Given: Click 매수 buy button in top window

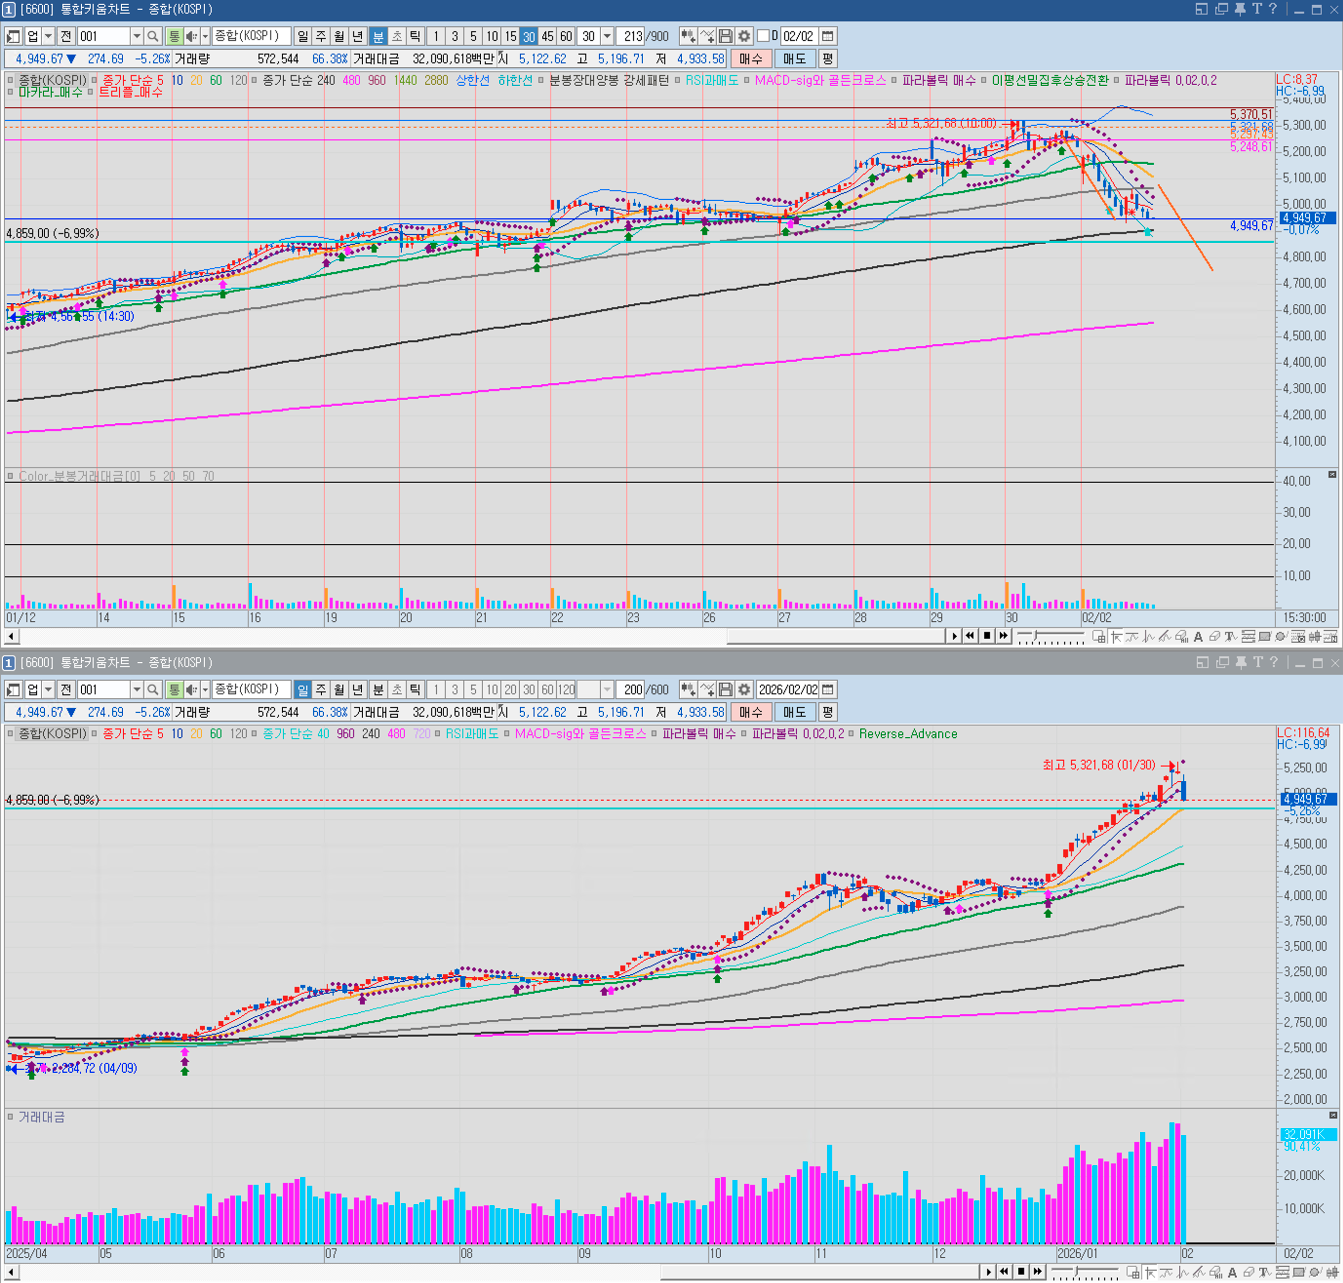Looking at the screenshot, I should click(751, 59).
